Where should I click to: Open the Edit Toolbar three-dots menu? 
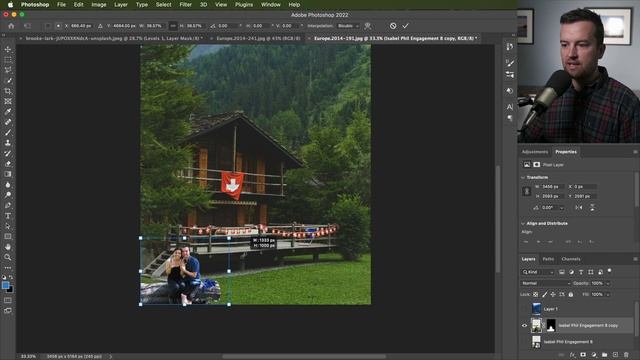coord(8,268)
